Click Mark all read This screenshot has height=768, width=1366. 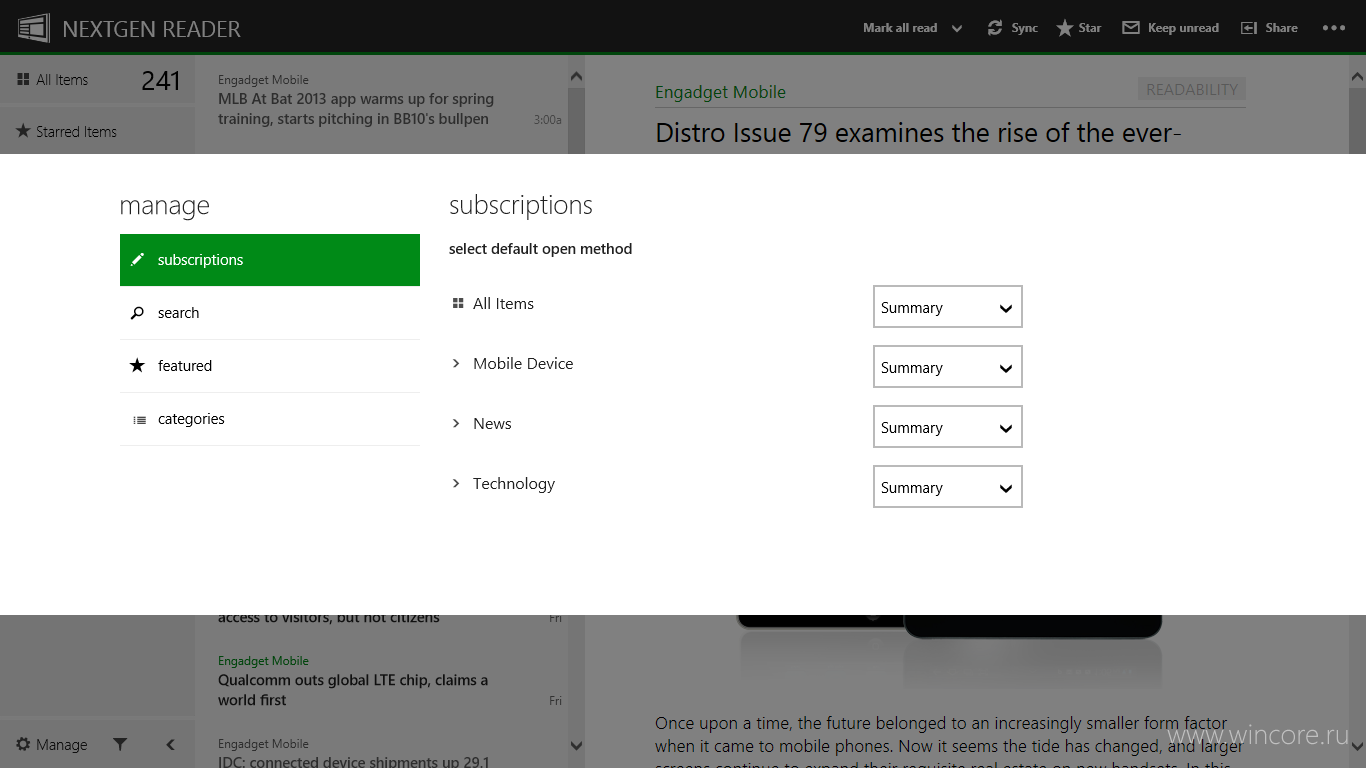click(x=900, y=28)
